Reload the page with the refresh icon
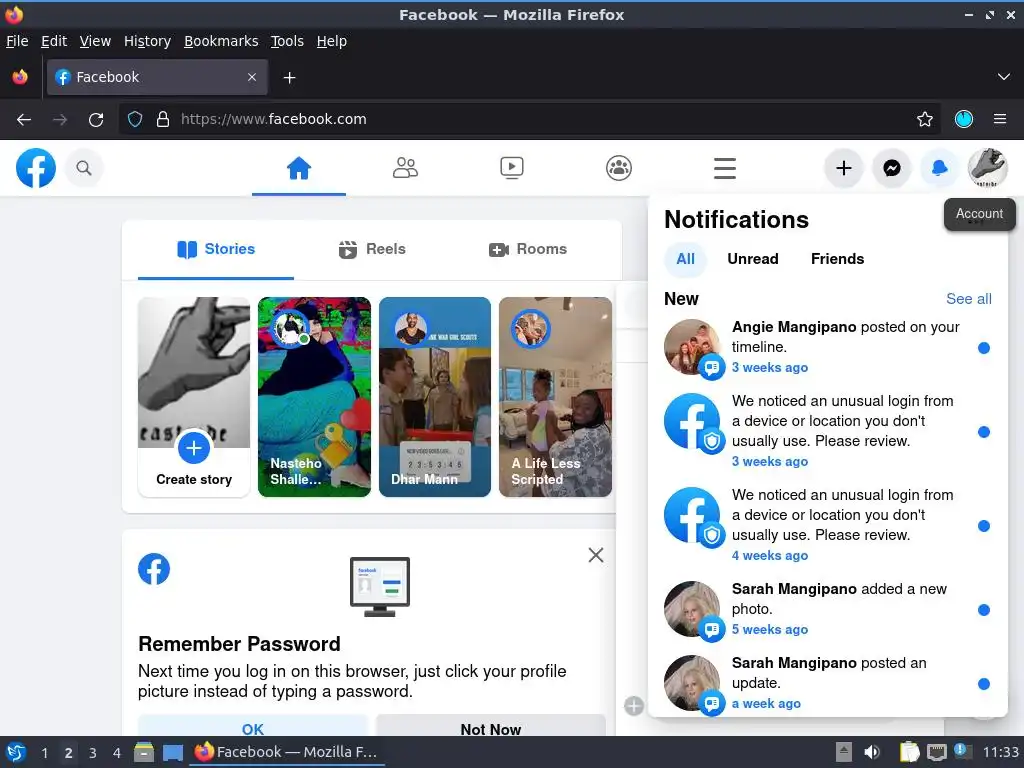The height and width of the screenshot is (768, 1024). [x=96, y=120]
